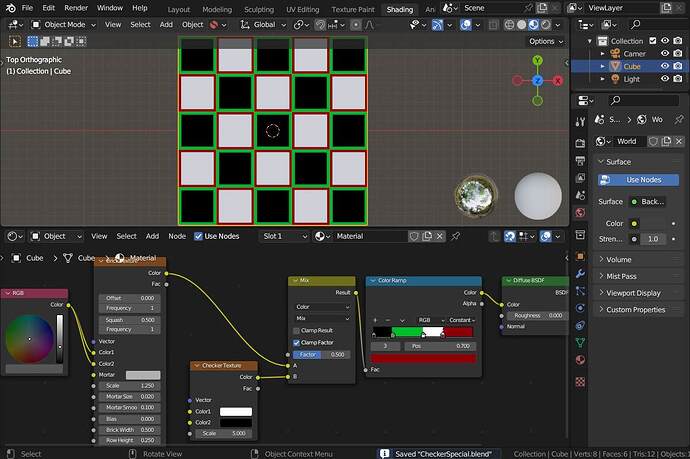Switch to the Modeling workspace tab
This screenshot has height=459, width=690.
217,9
